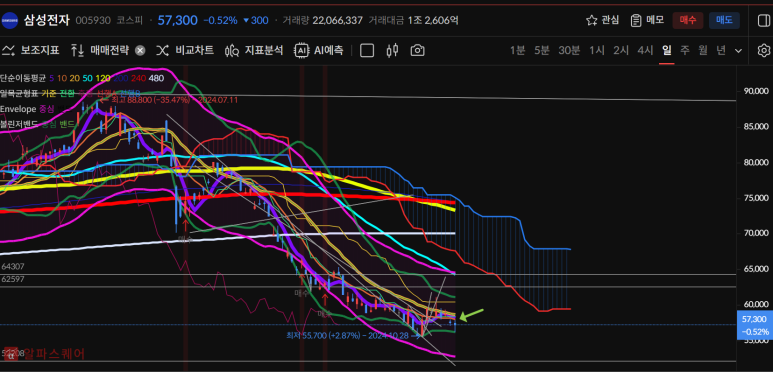Viewport: 773px width, 372px height.
Task: Click the 64307 horizontal line label
Action: (12, 266)
